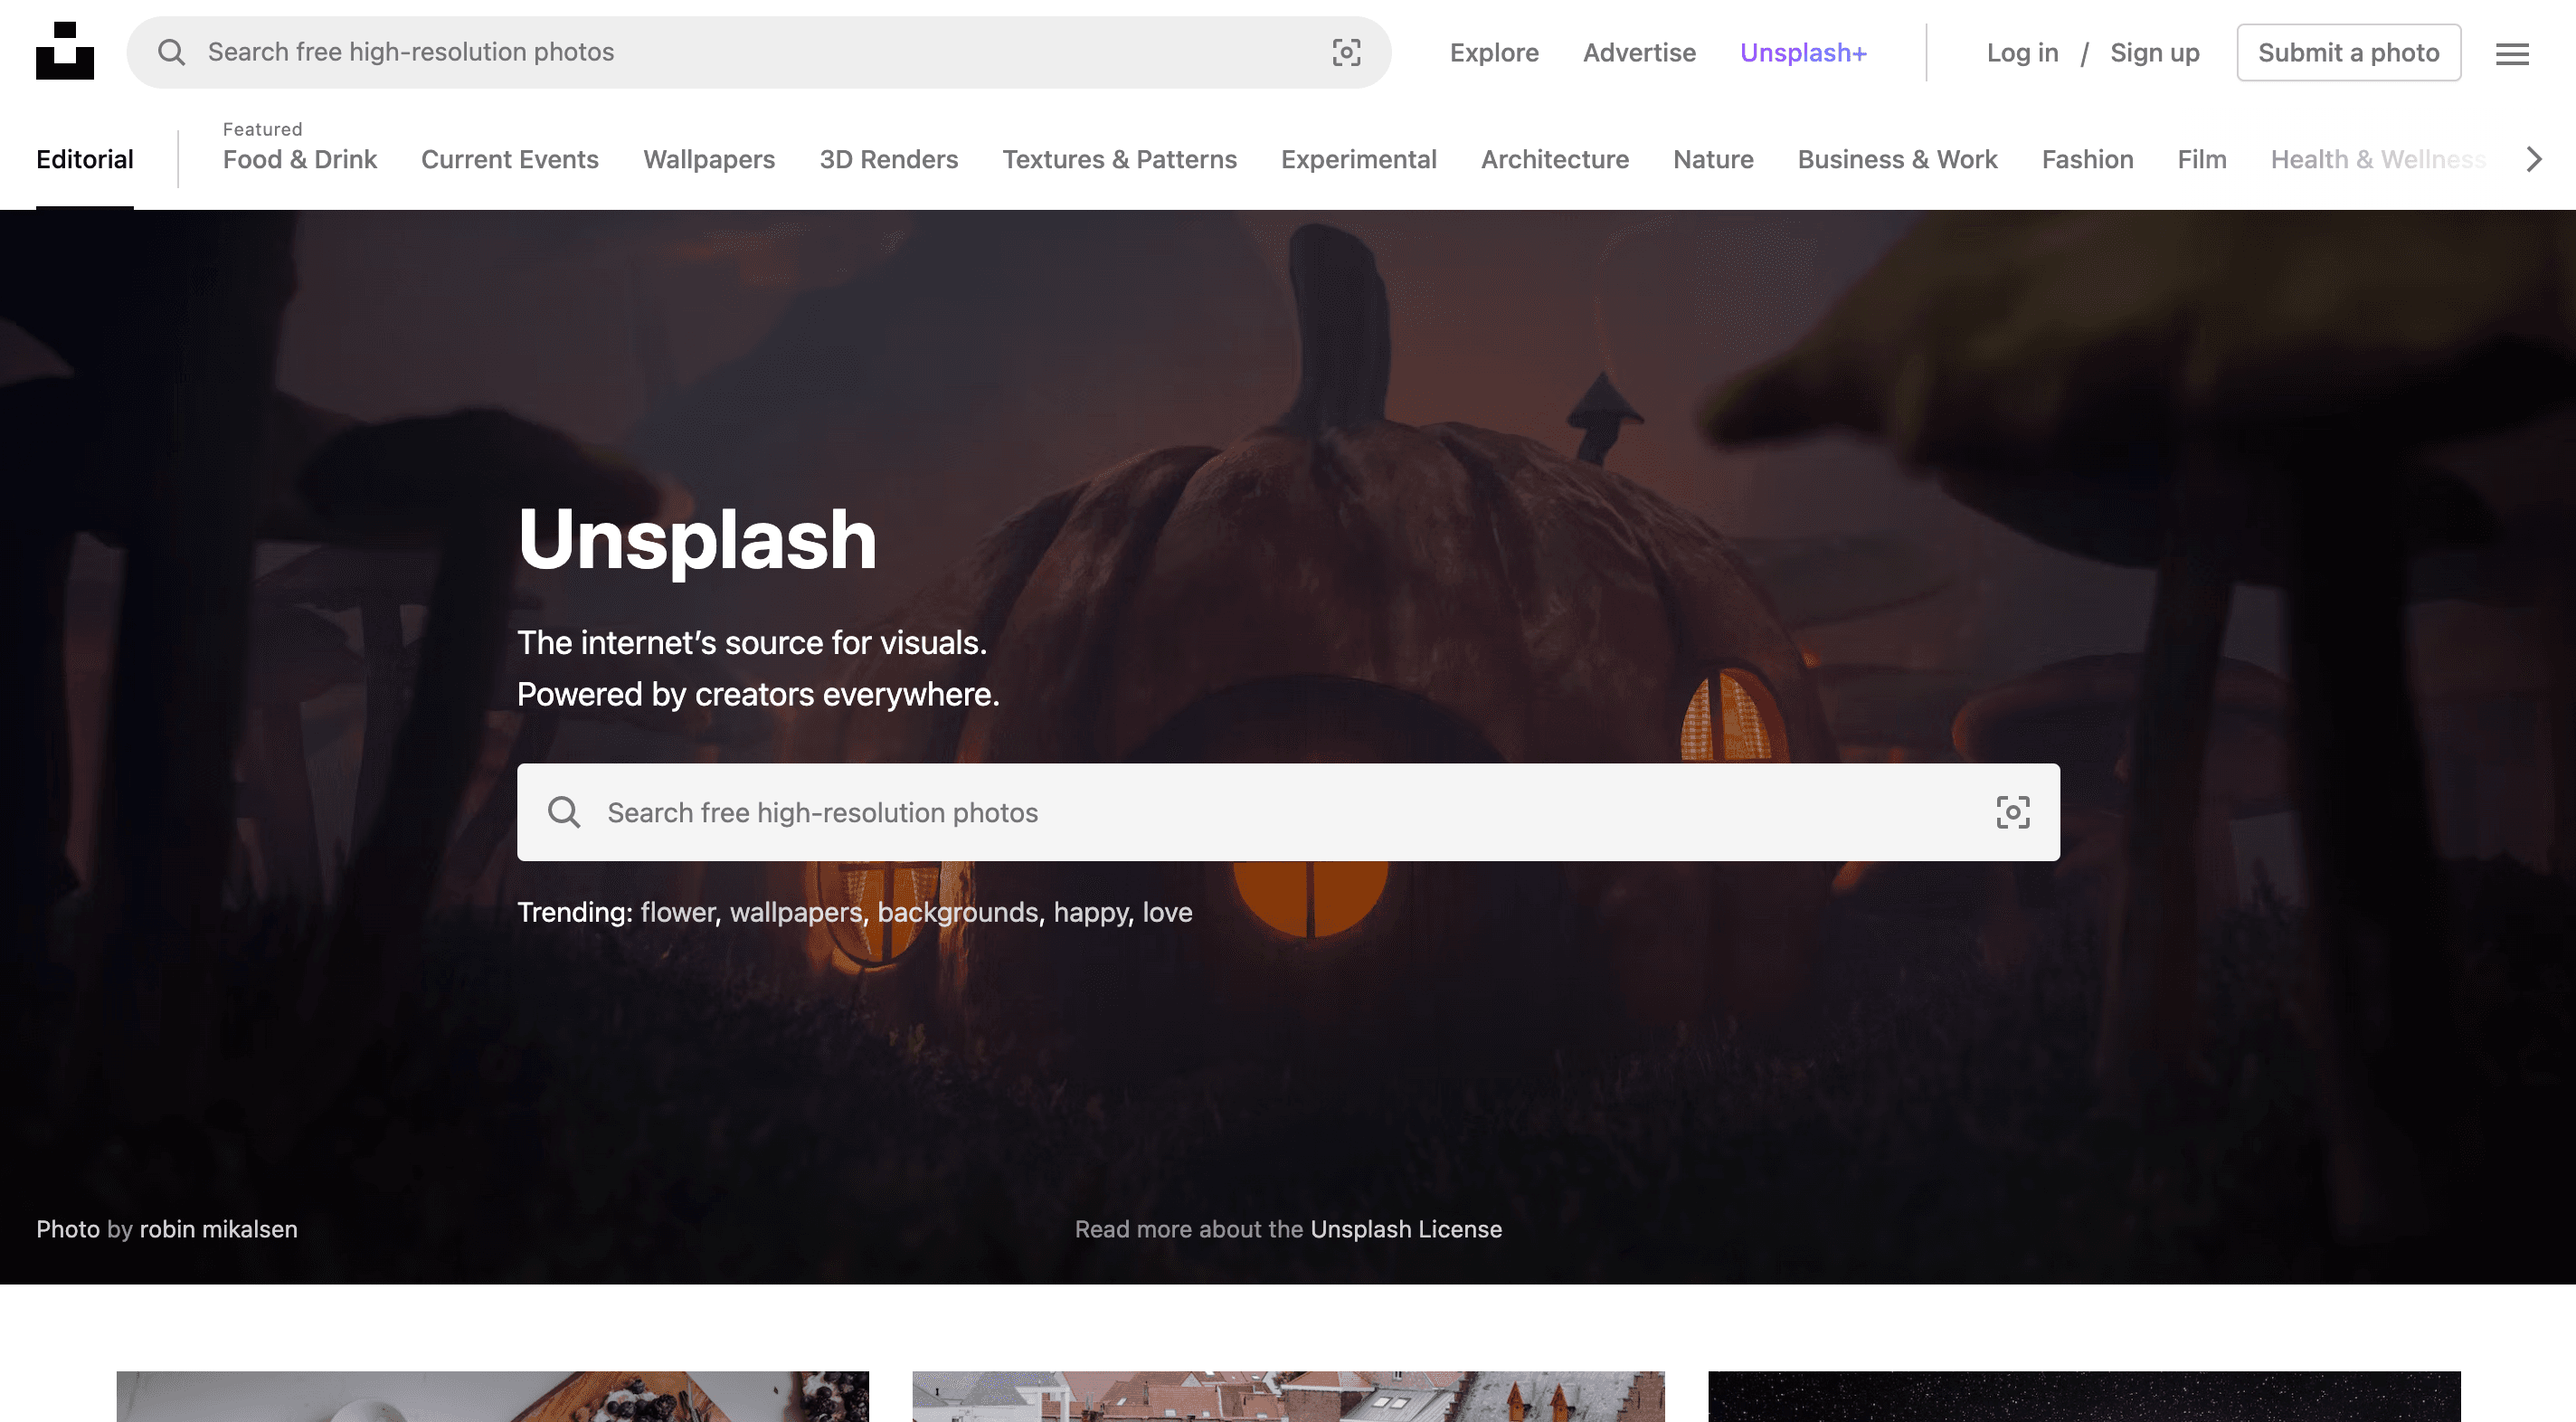Open the Unsplash+ link

(x=1803, y=52)
